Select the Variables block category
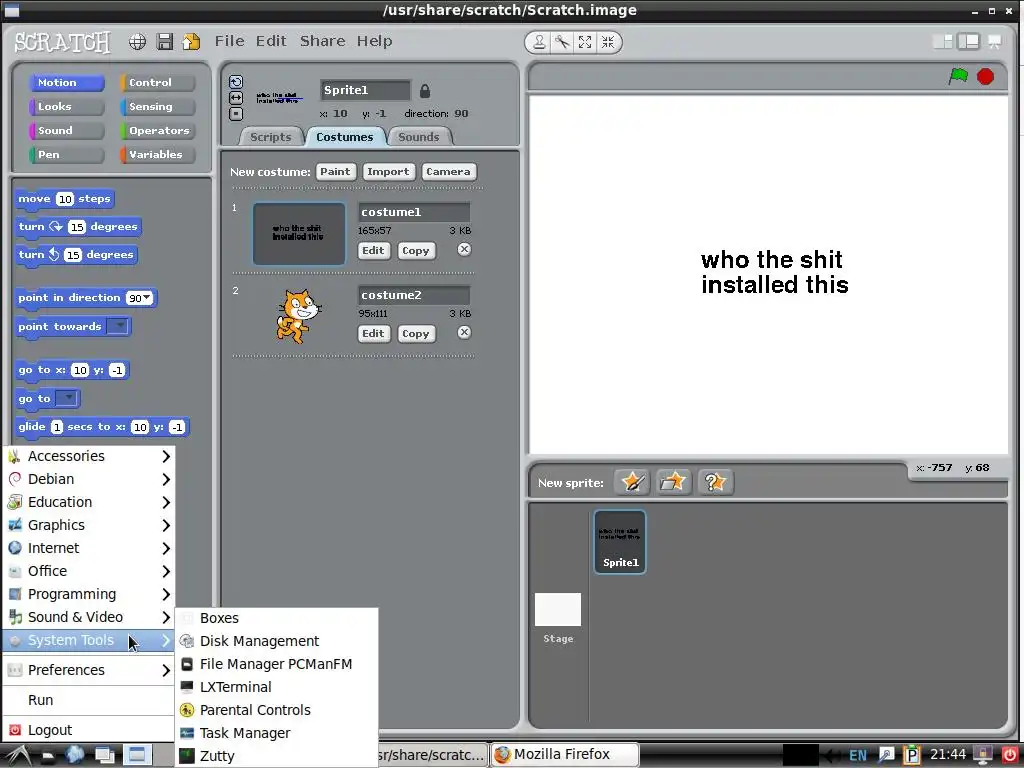 point(157,155)
